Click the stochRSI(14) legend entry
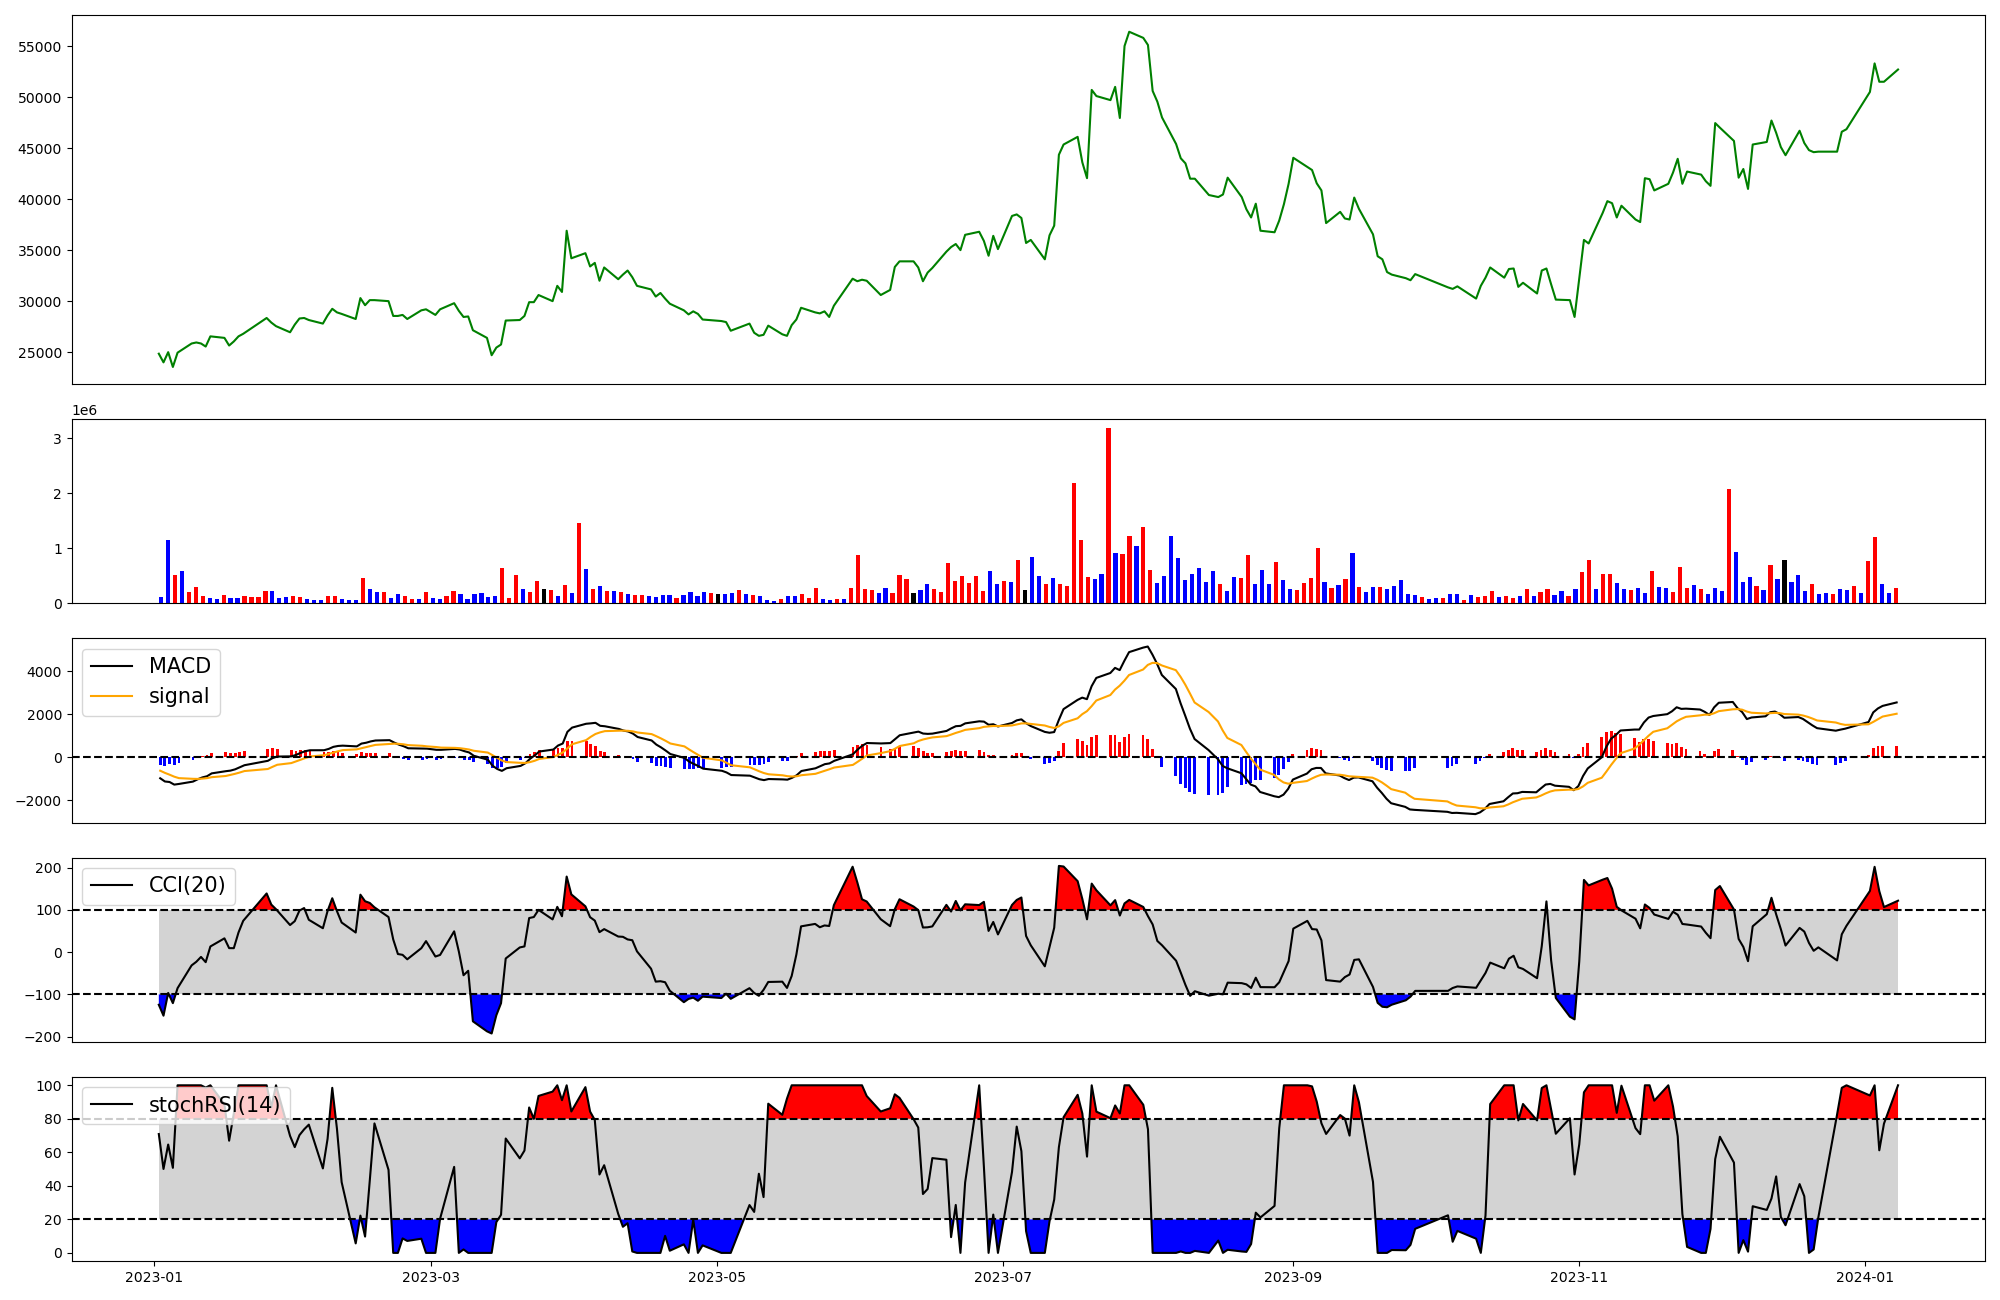The image size is (2000, 1300). point(214,1105)
